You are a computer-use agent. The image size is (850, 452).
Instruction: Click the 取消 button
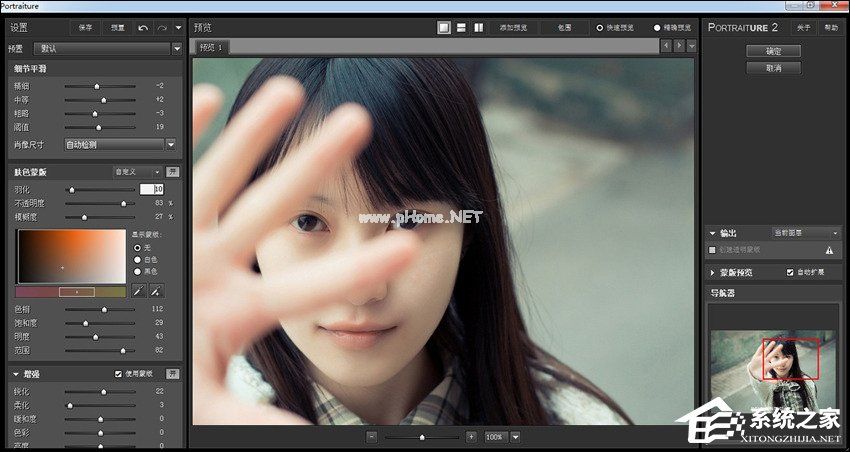click(773, 68)
